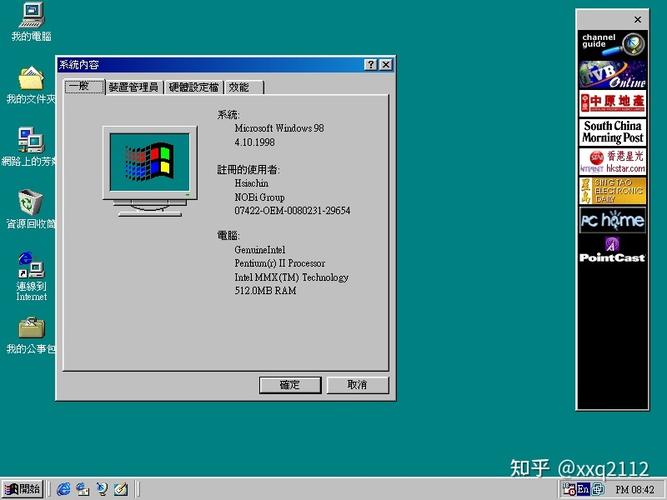Click the En language indicator in tray
667x500 pixels.
pos(583,489)
